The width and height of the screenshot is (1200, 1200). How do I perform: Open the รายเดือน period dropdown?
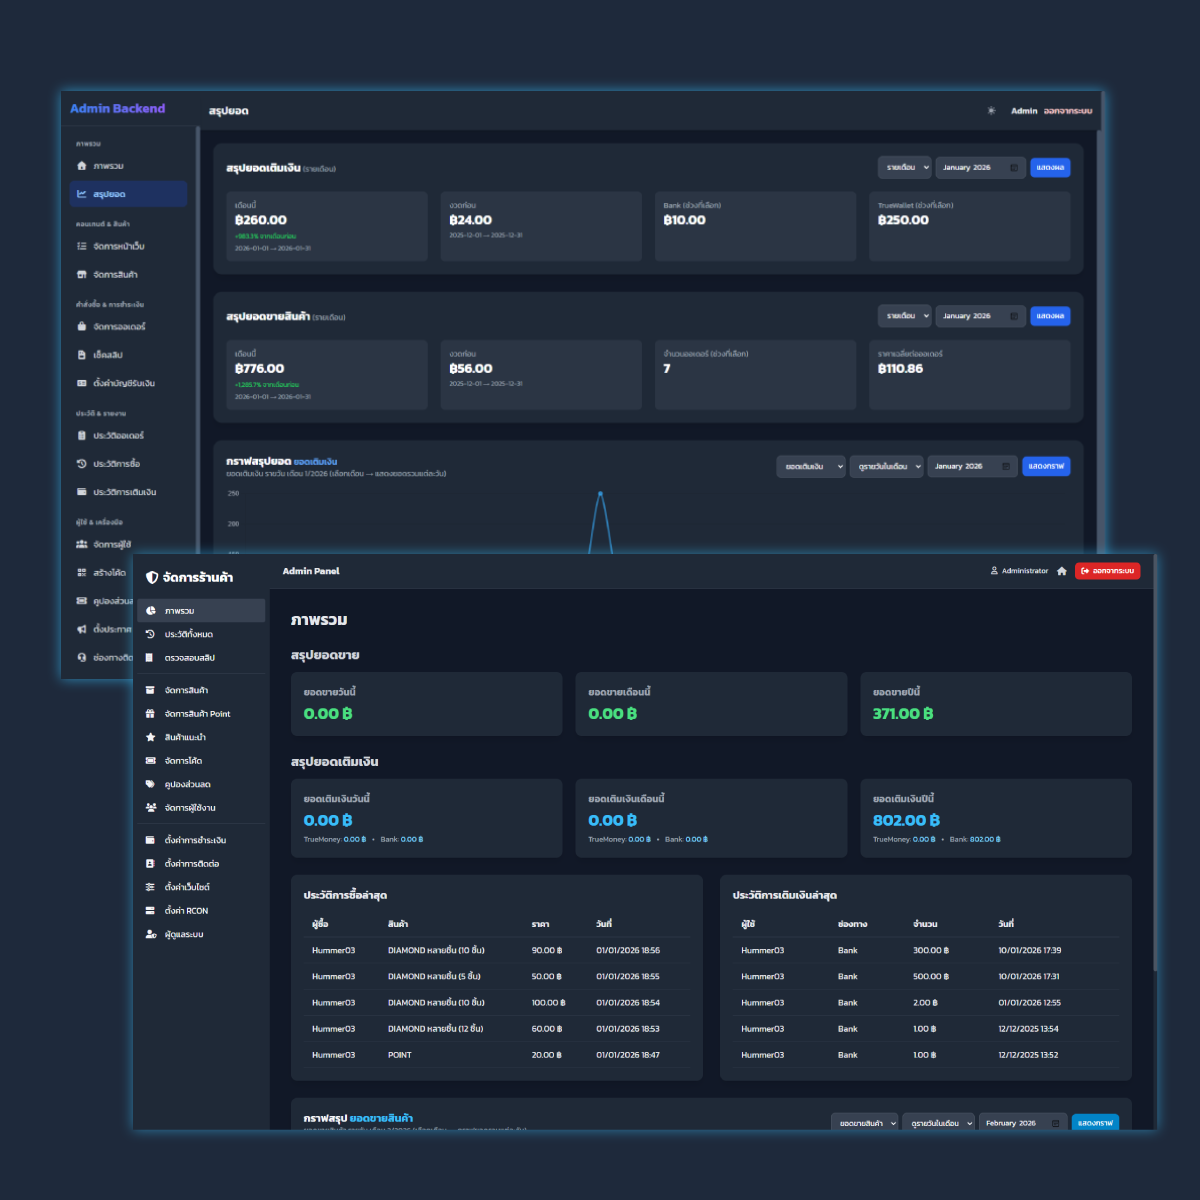click(905, 167)
